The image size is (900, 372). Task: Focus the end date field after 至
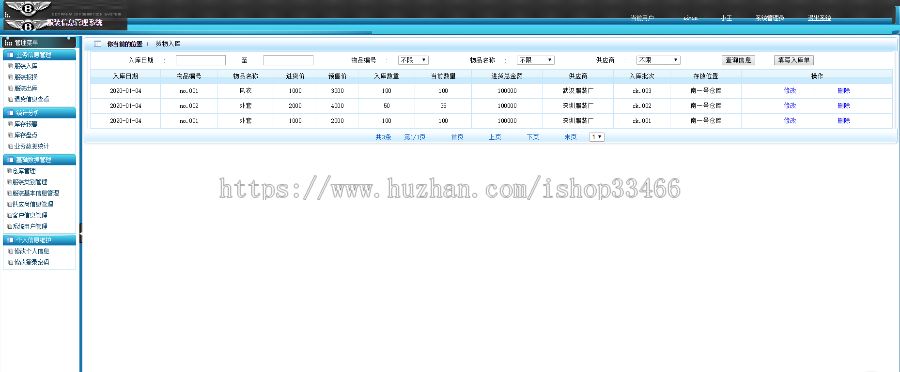click(288, 60)
